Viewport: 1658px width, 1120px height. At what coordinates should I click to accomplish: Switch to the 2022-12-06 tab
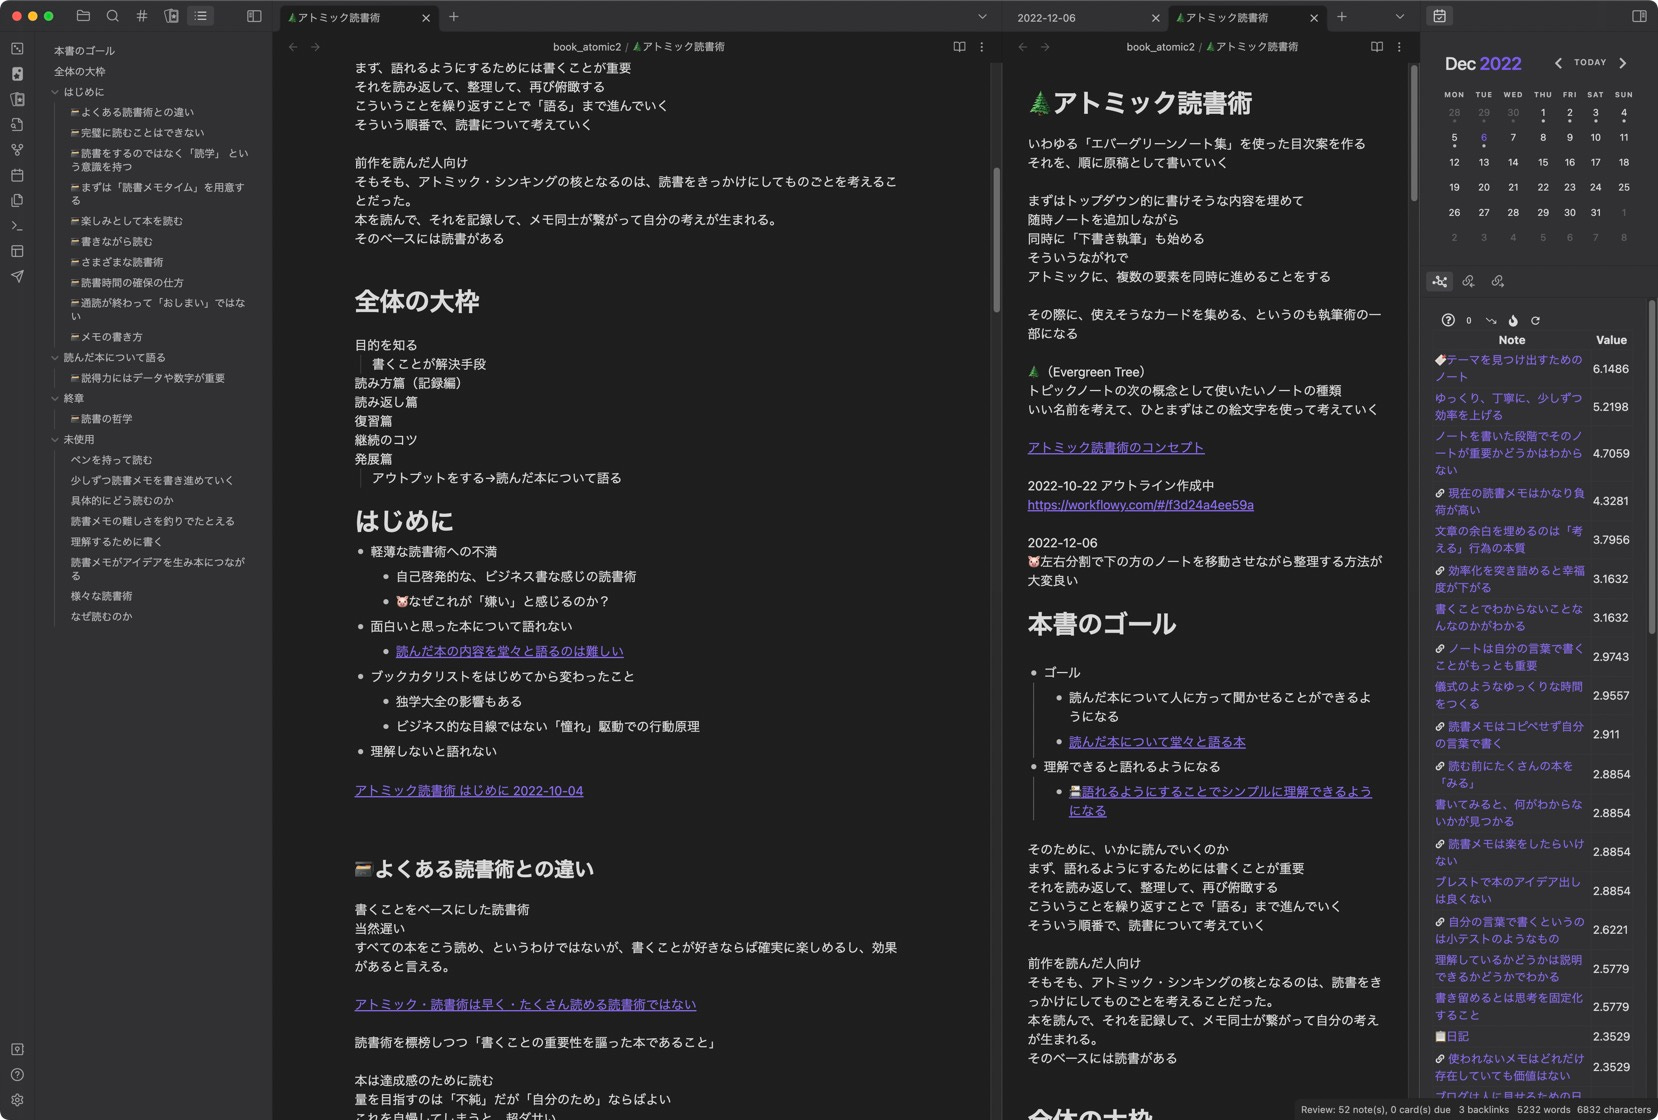1085,17
